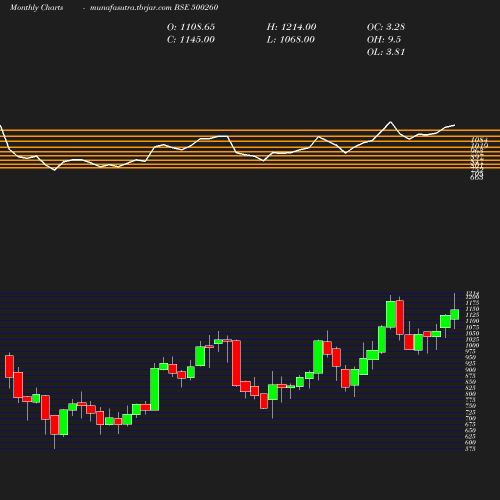The height and width of the screenshot is (500, 500).
Task: Click the '650' price axis label
Action: 470,430
